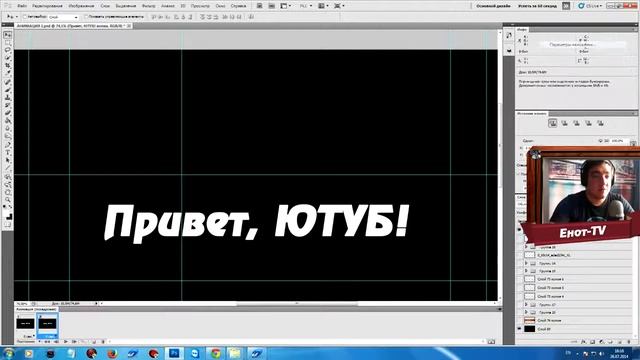Duplicate the selected animation frame
Image resolution: width=640 pixels, height=360 pixels.
[94, 342]
